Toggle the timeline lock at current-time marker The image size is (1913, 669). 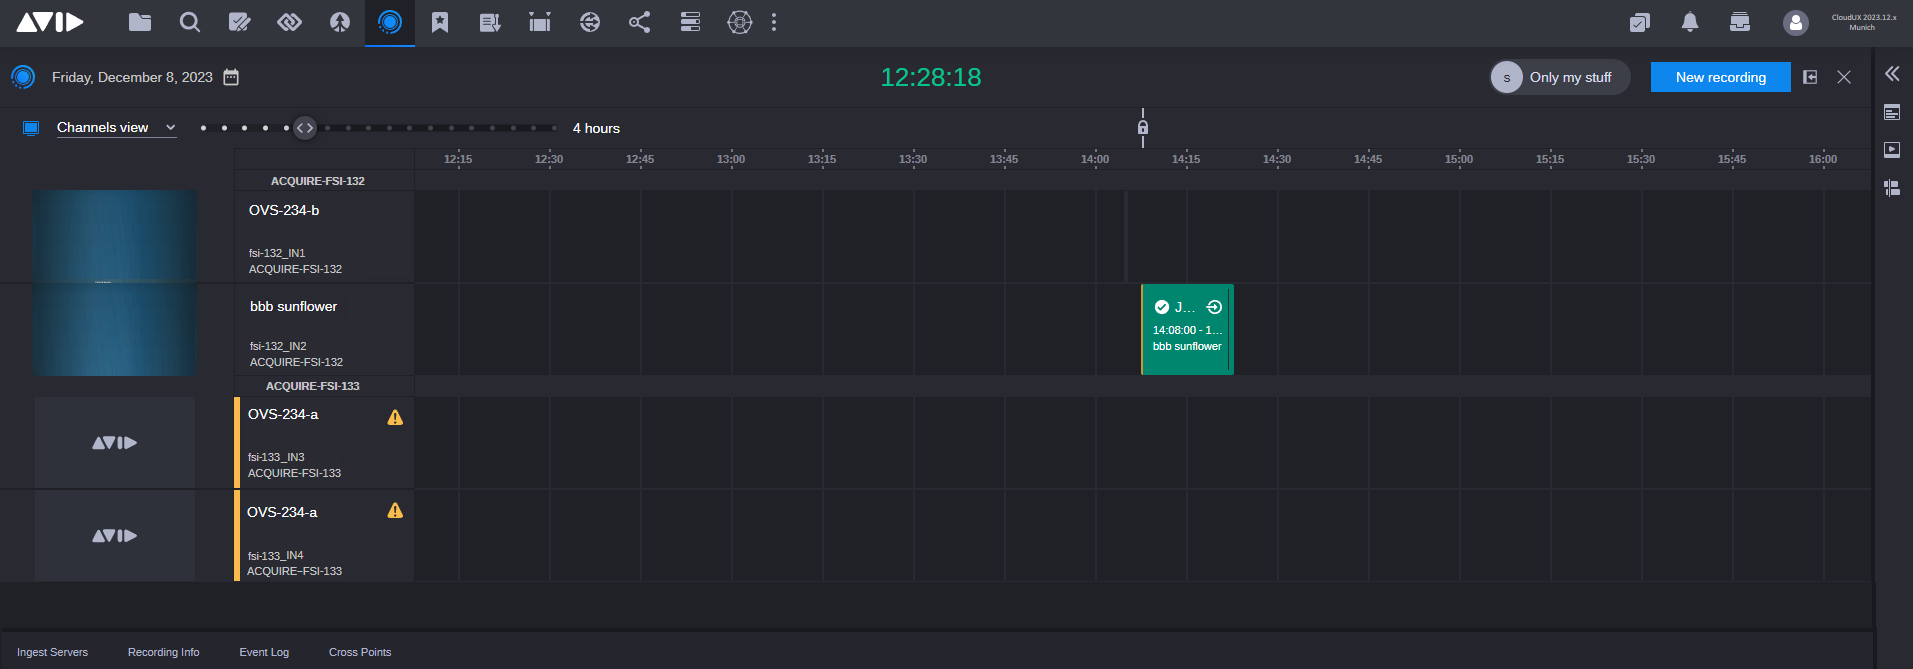coord(1143,127)
